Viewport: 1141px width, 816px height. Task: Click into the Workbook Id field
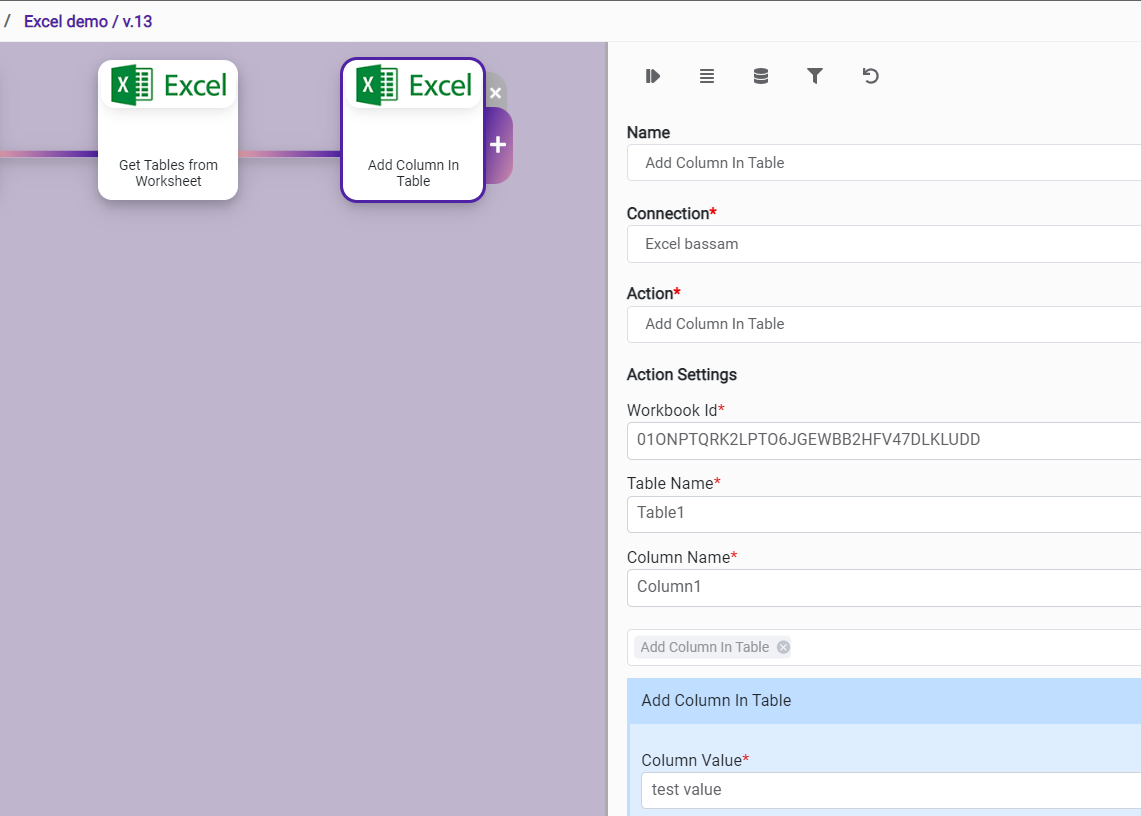pyautogui.click(x=880, y=440)
